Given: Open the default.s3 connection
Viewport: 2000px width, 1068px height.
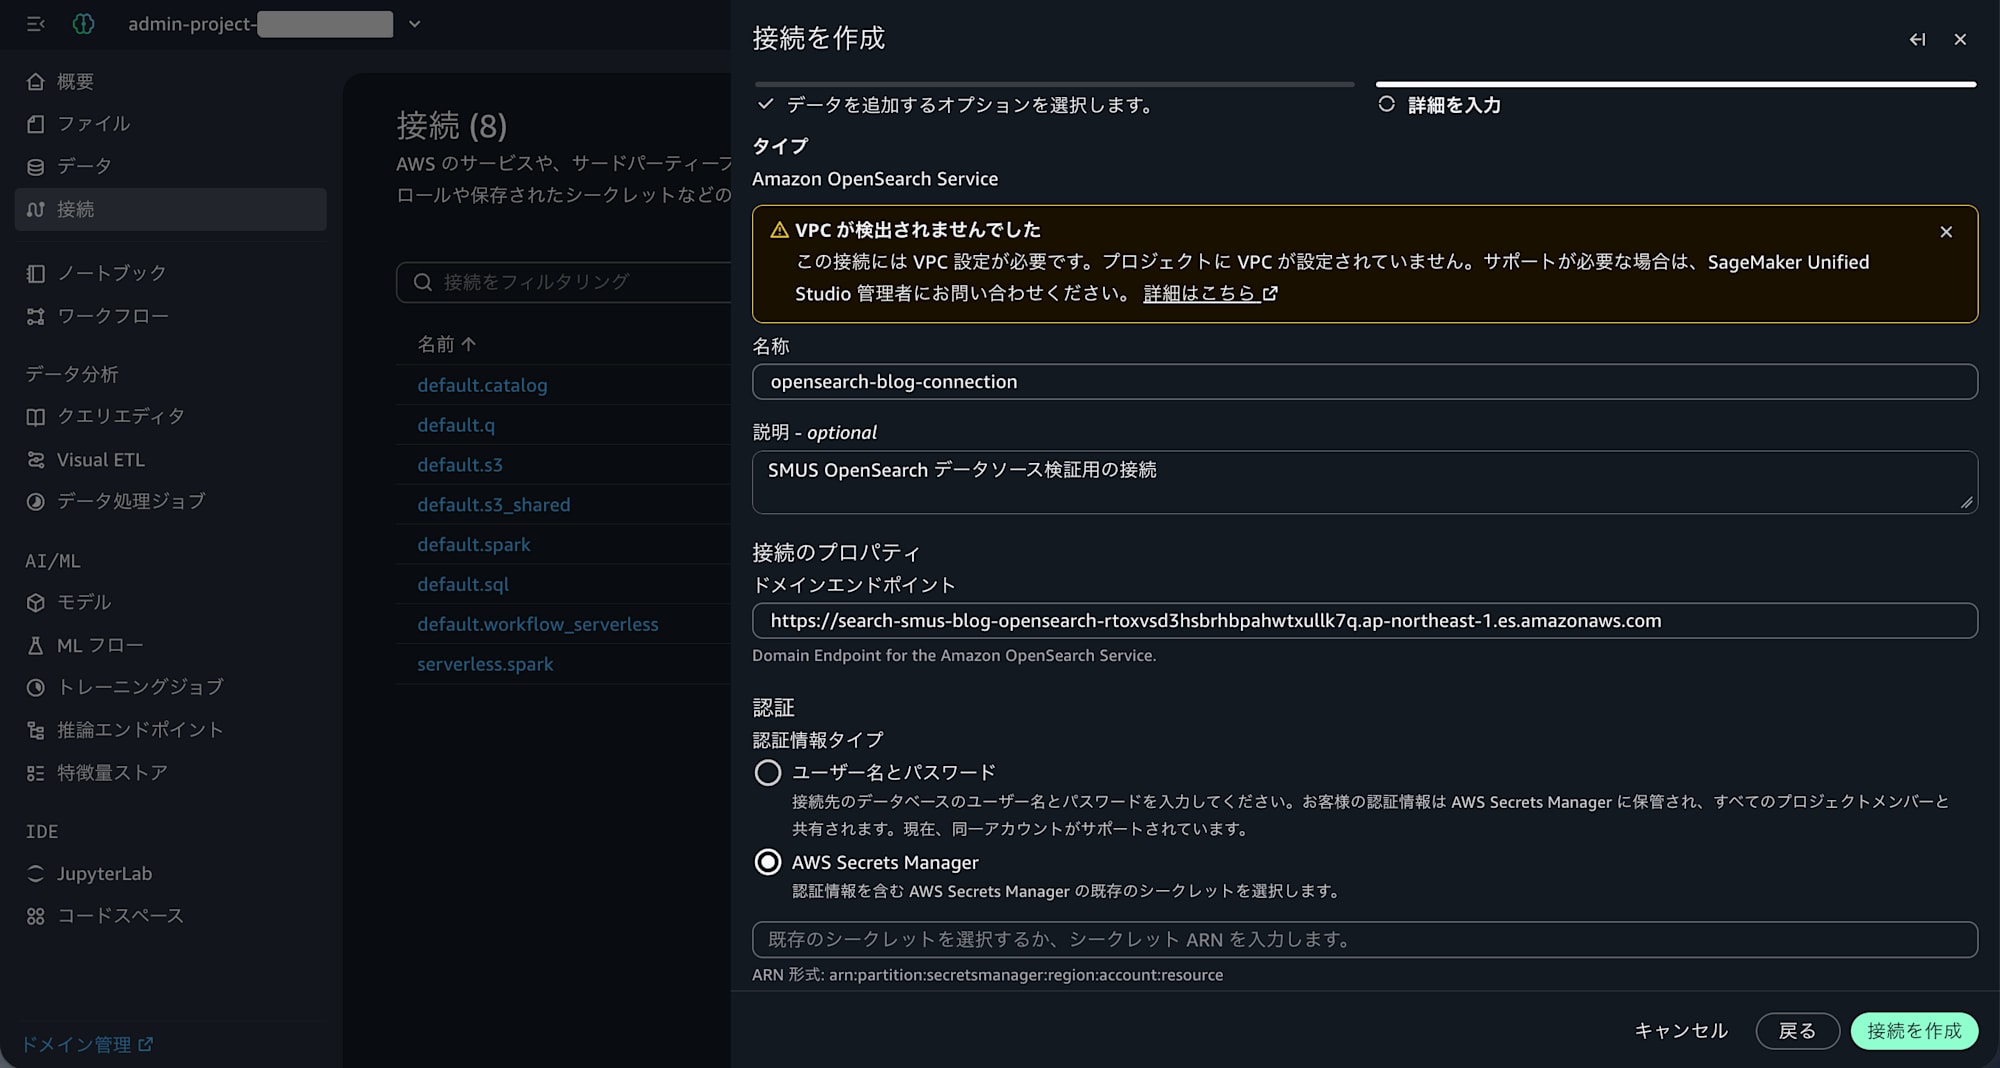Looking at the screenshot, I should pyautogui.click(x=460, y=465).
